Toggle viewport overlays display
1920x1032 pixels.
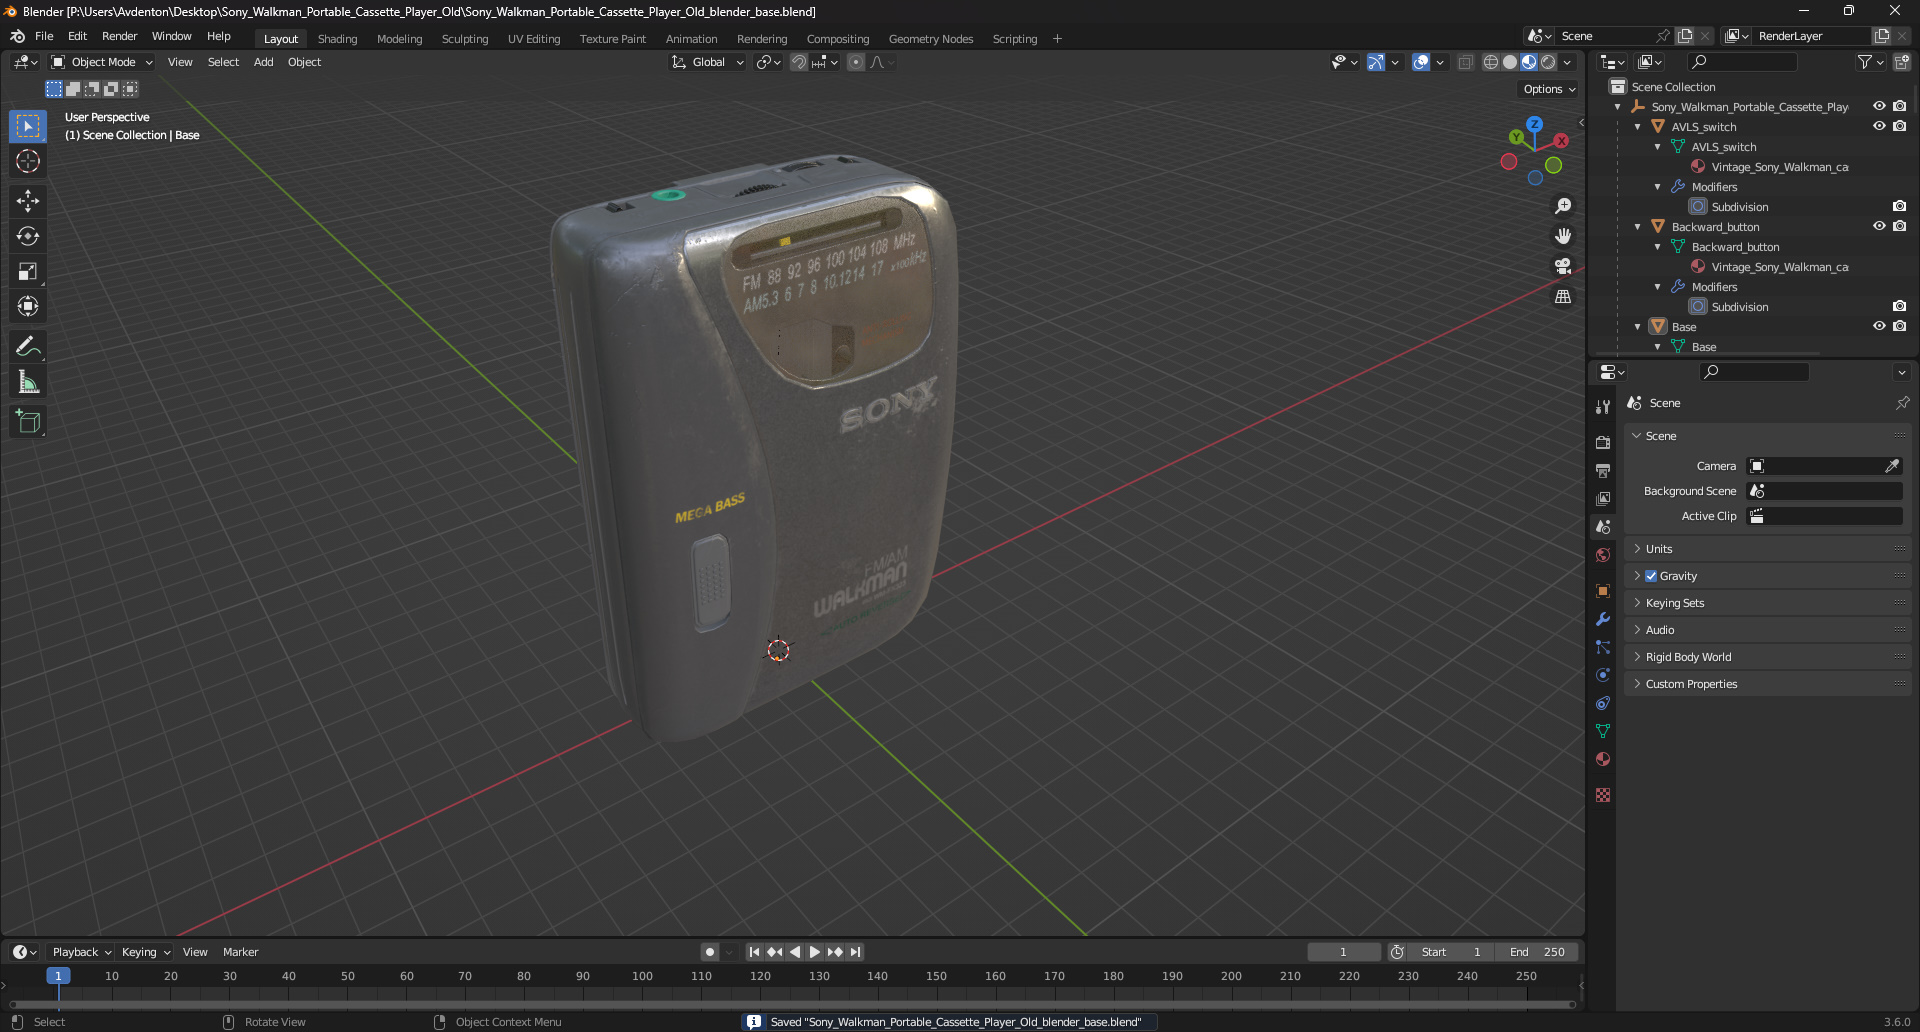click(1421, 62)
